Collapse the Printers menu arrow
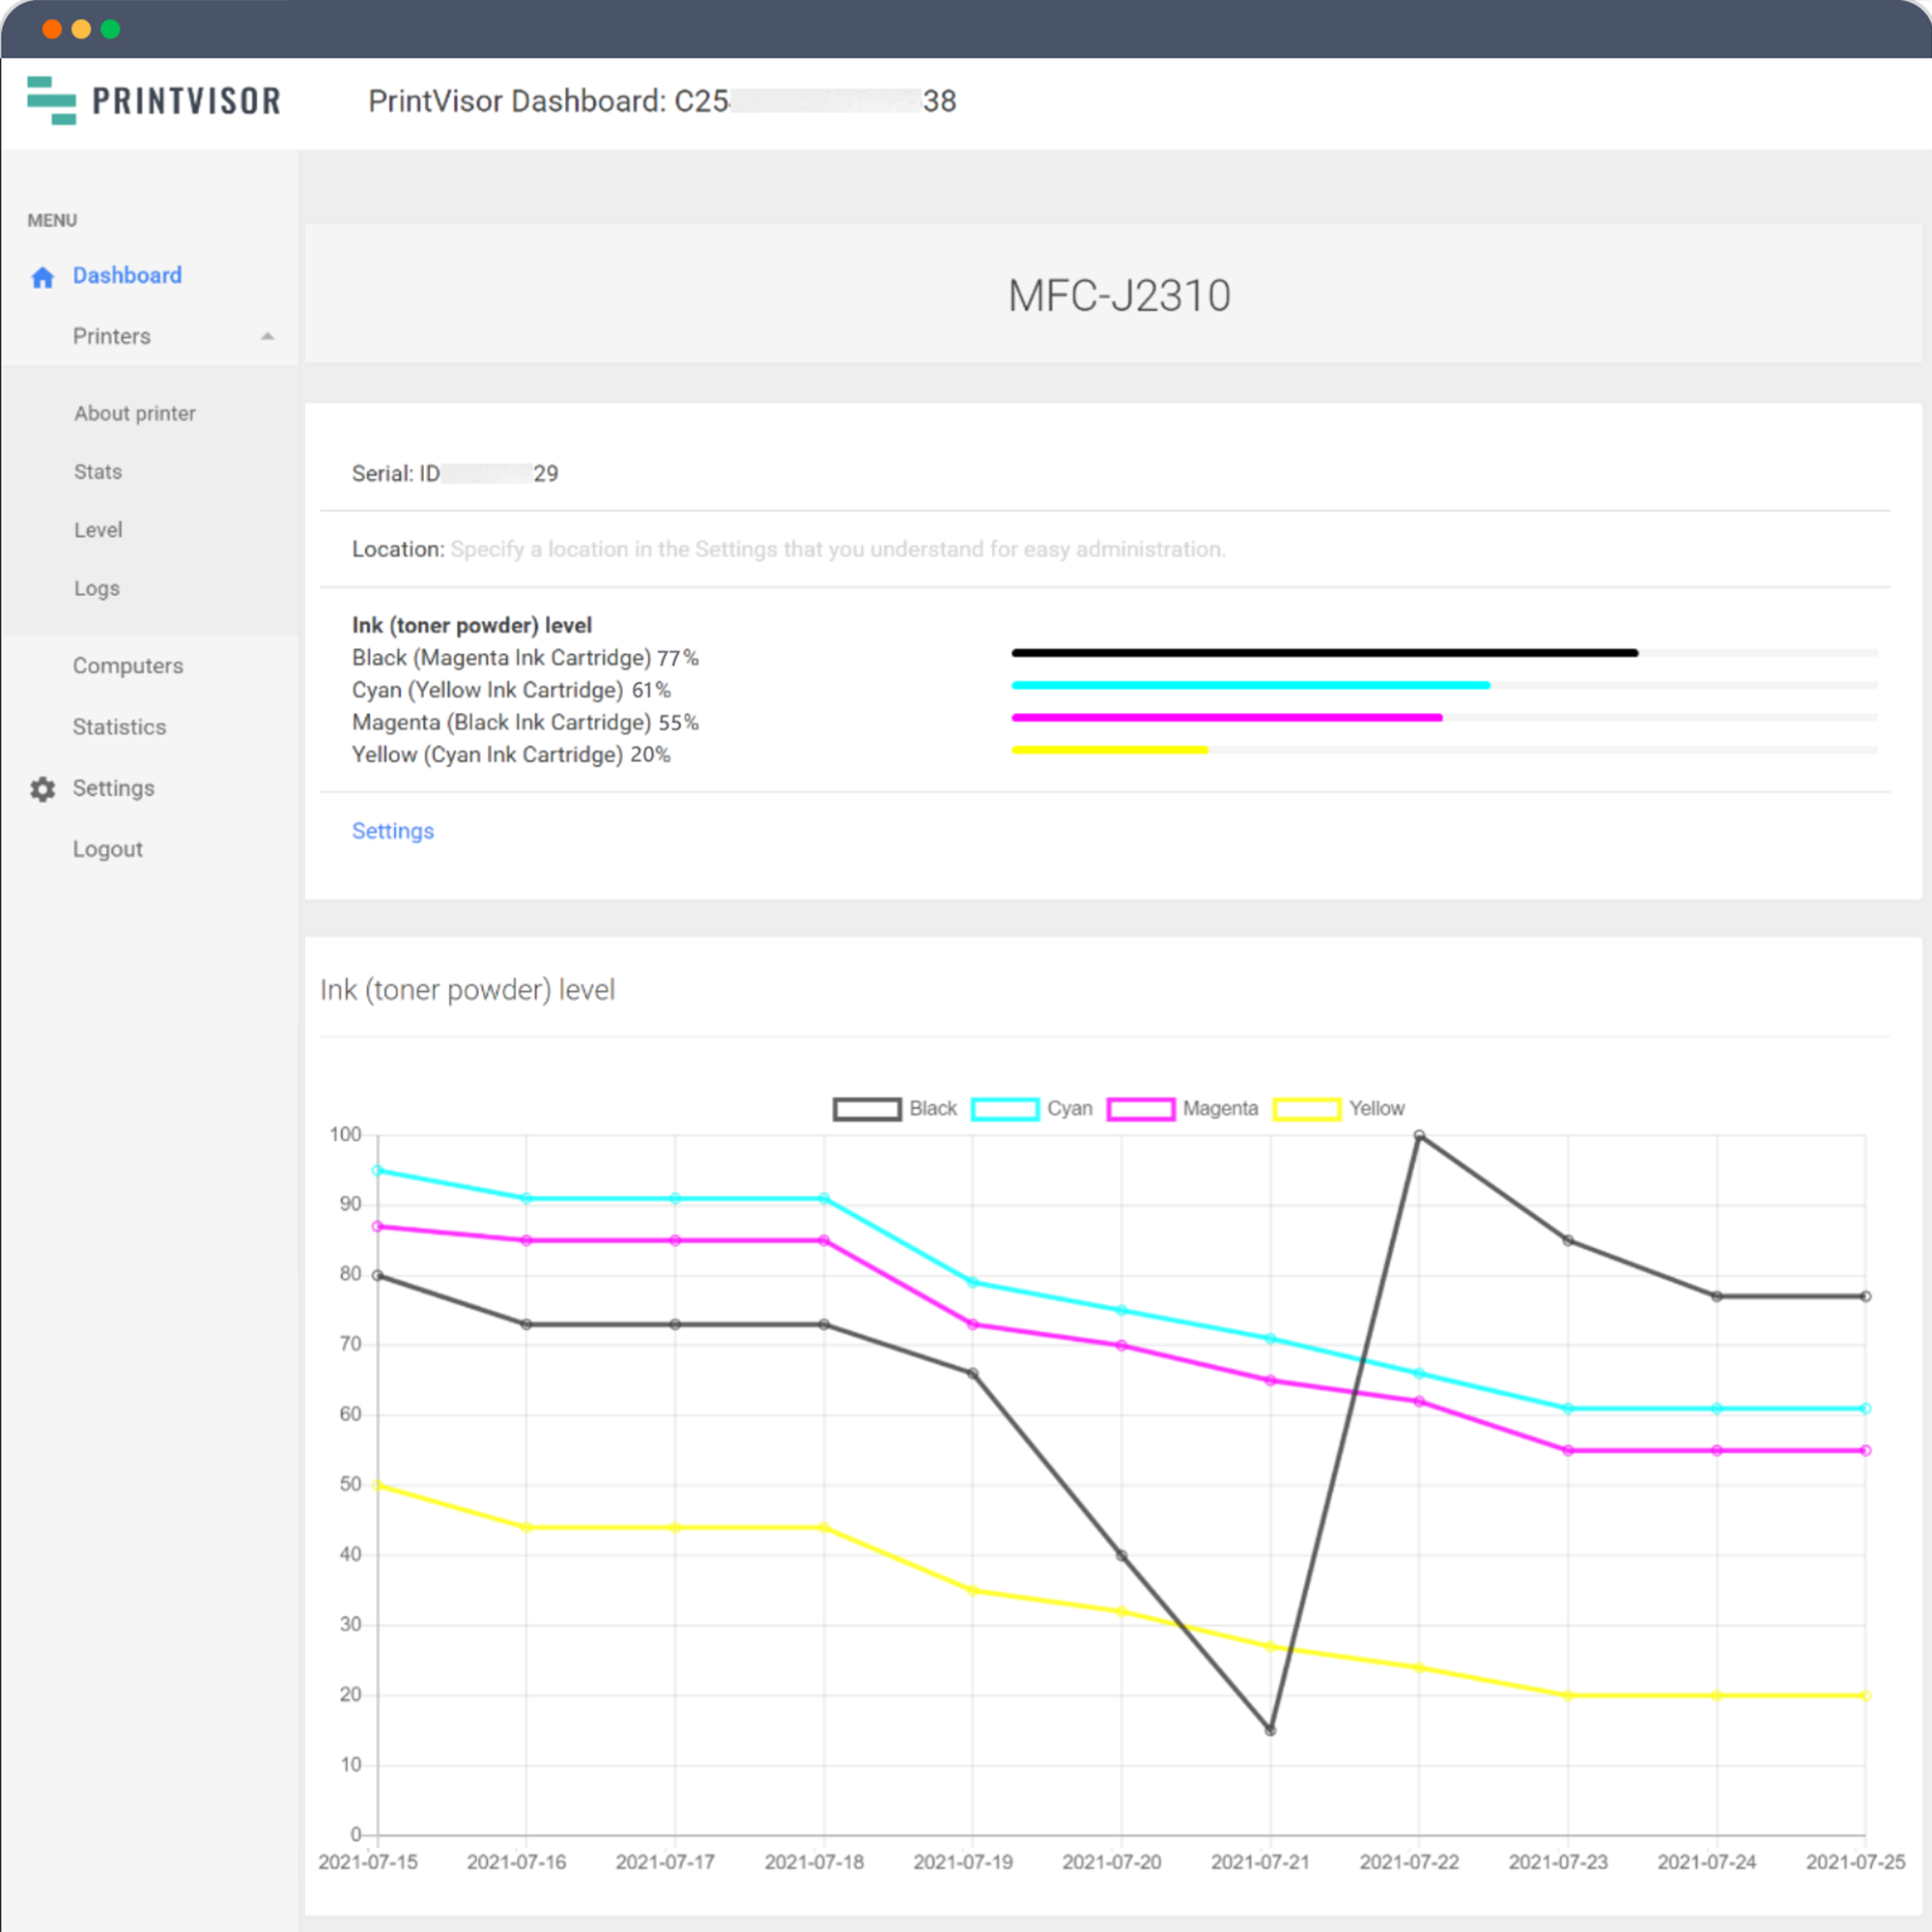The image size is (1932, 1932). point(267,337)
